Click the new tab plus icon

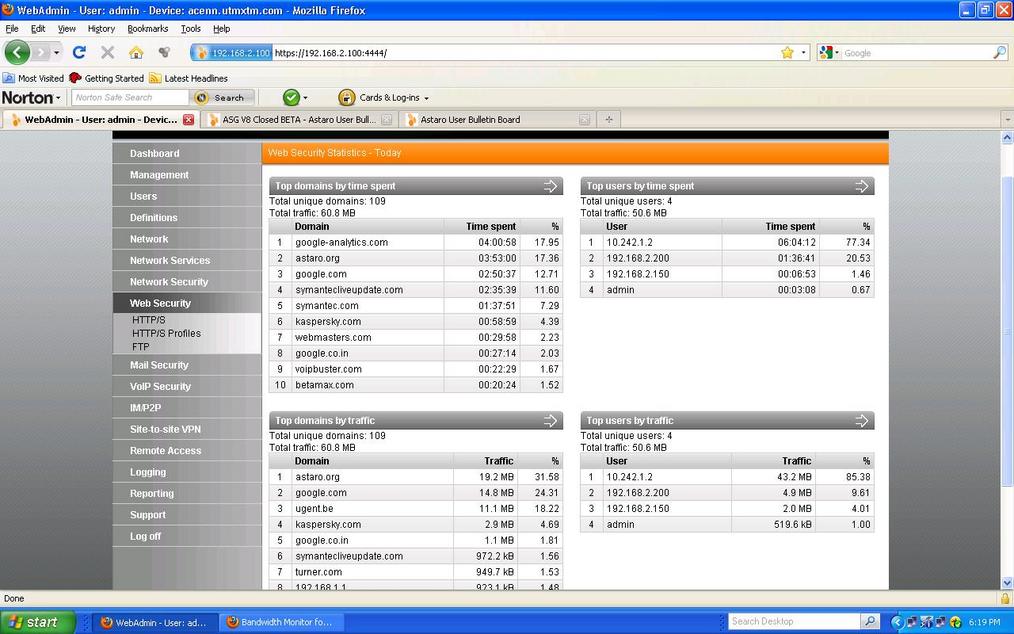tap(609, 119)
